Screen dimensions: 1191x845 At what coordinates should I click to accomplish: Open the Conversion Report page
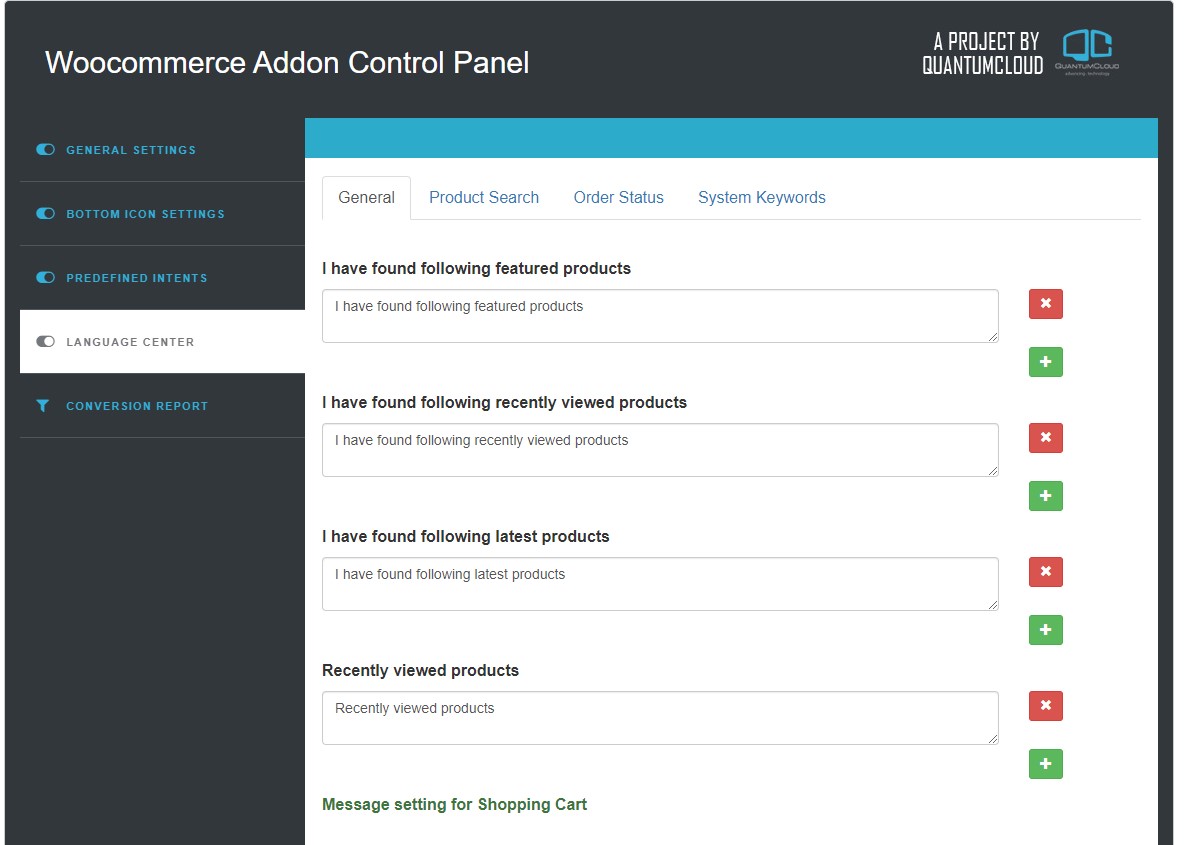(162, 406)
